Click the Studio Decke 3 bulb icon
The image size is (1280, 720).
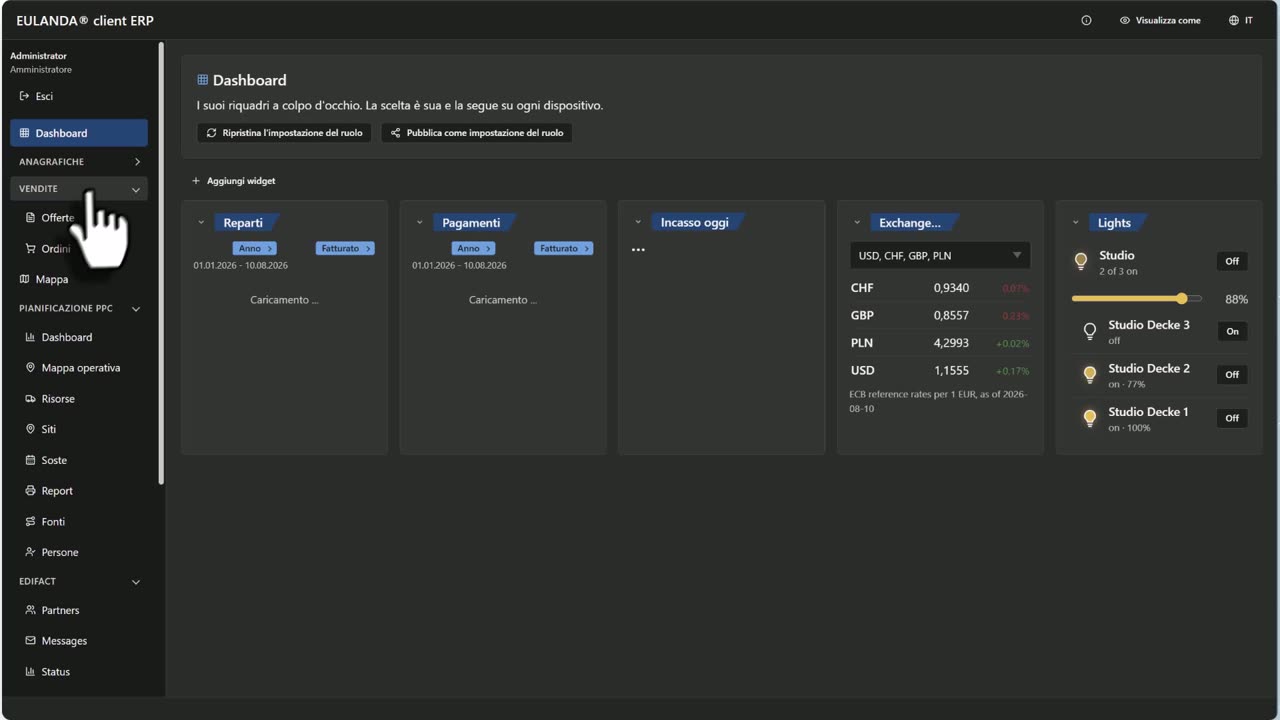point(1090,331)
